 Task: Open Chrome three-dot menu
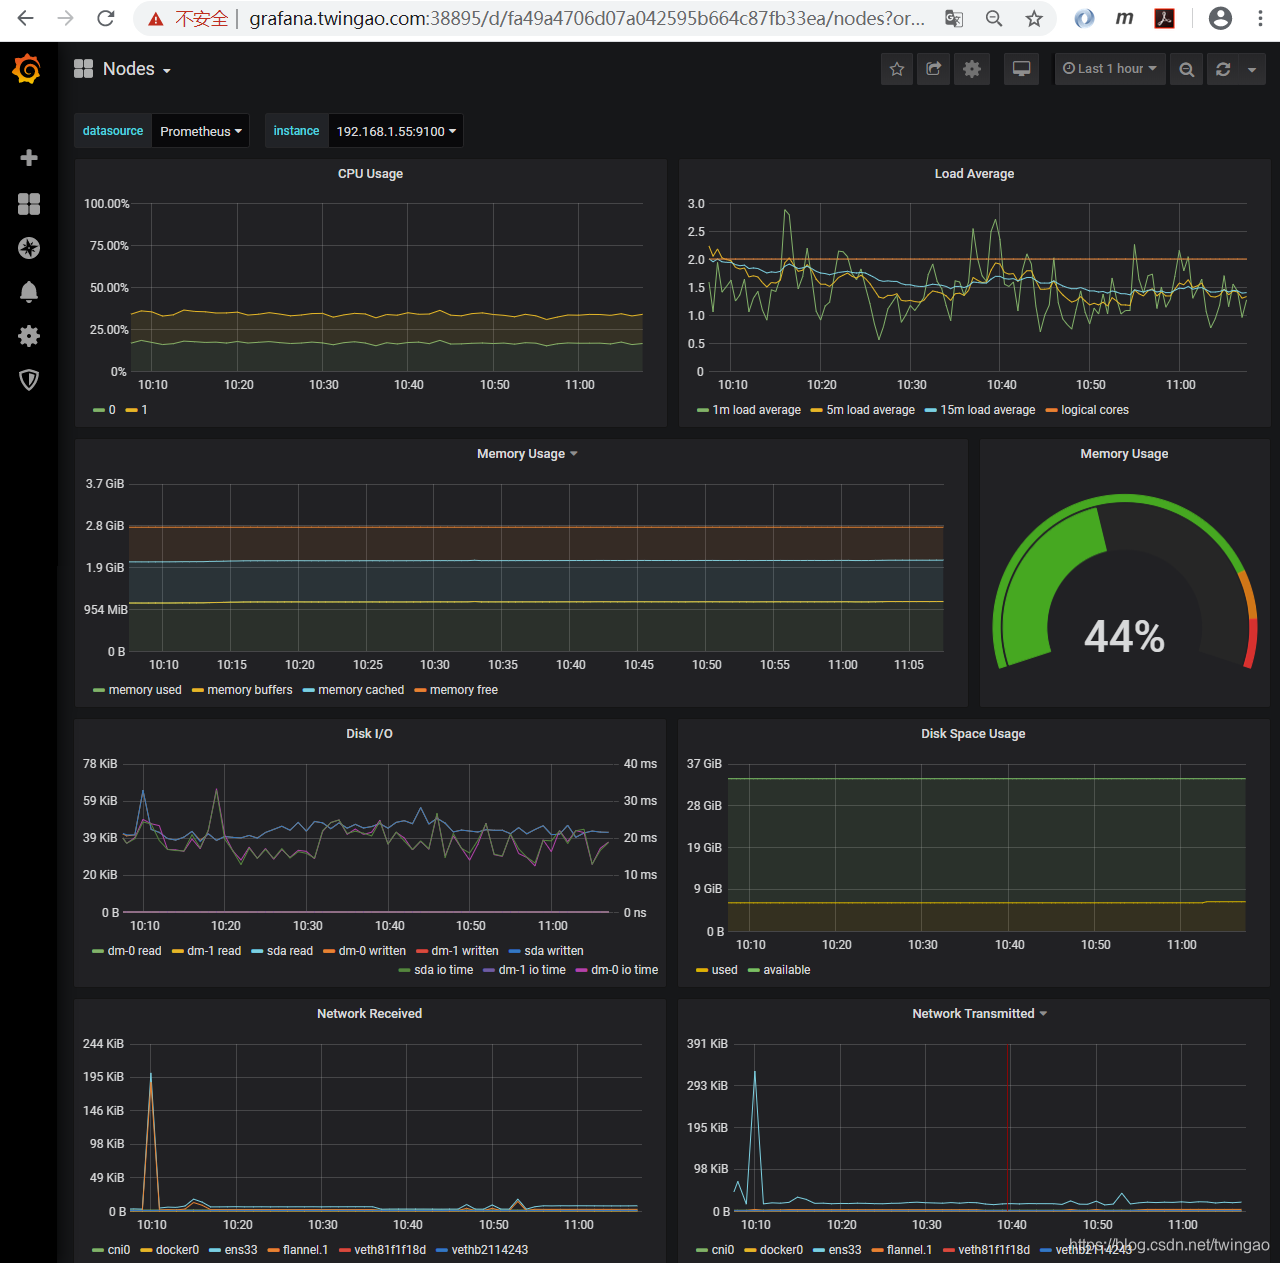pos(1260,18)
